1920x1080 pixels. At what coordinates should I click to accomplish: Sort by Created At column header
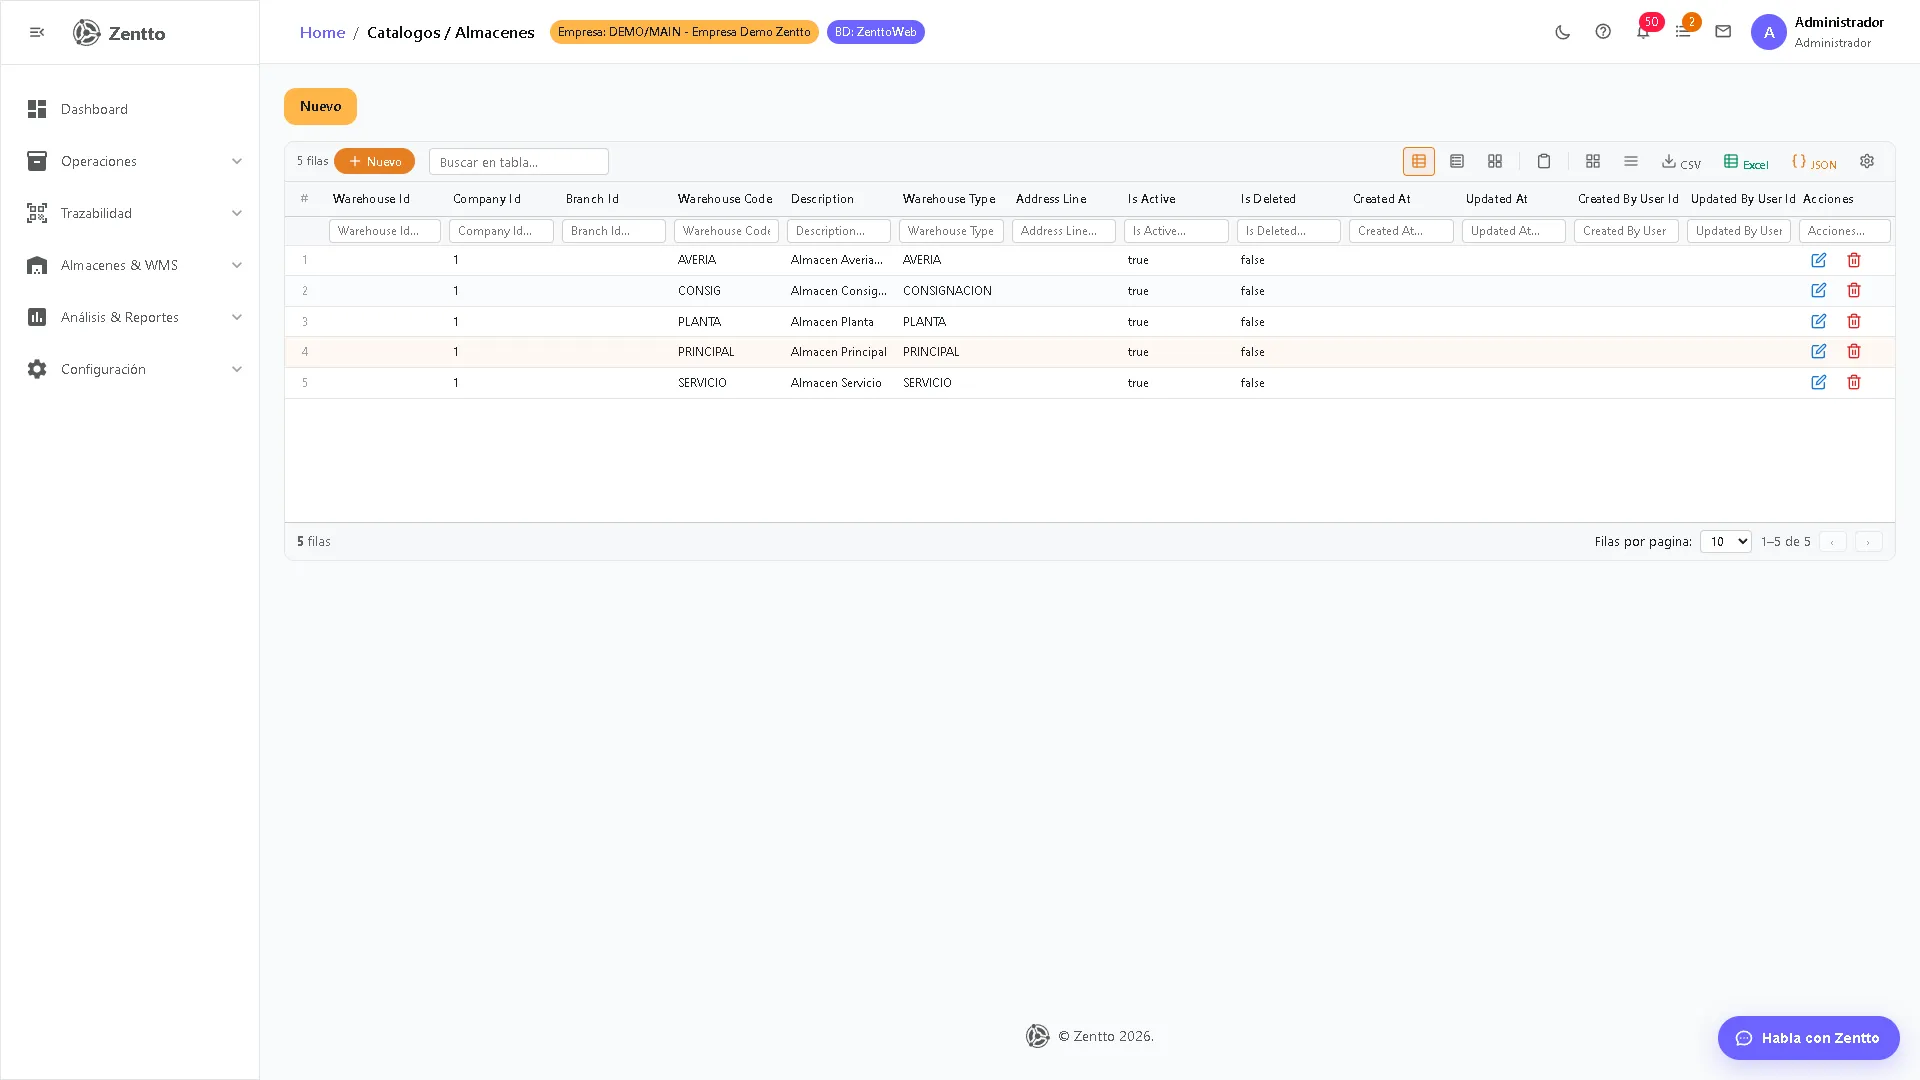(x=1382, y=199)
